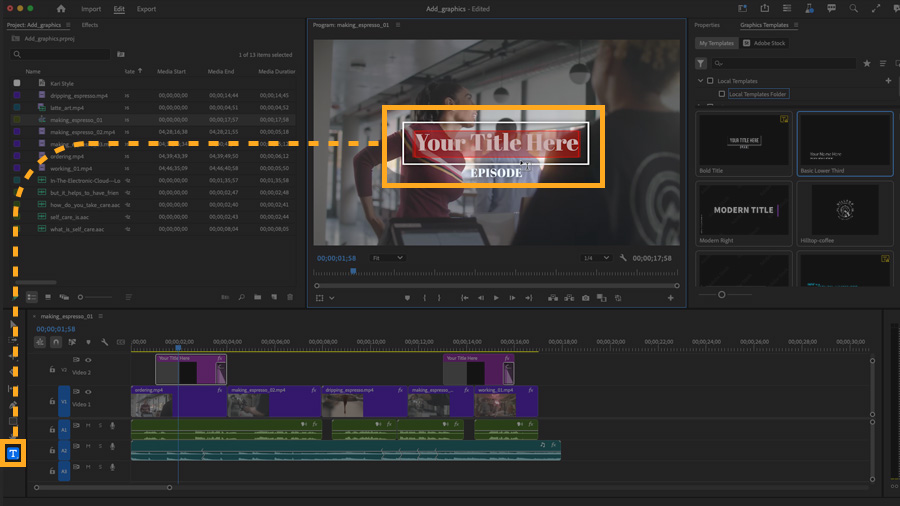Open the Project panel hamburger menu
900x506 pixels.
[x=68, y=25]
